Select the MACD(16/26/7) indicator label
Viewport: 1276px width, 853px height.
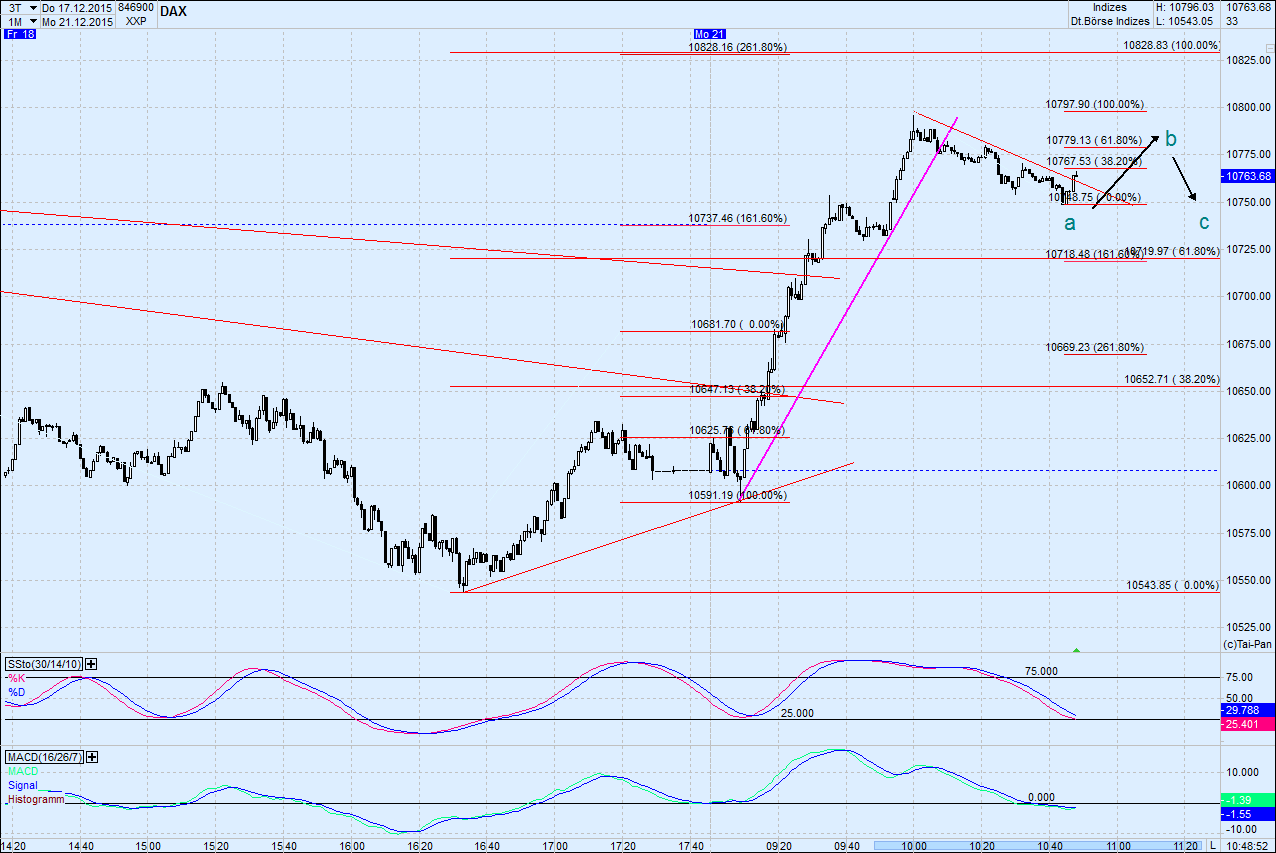pos(45,758)
